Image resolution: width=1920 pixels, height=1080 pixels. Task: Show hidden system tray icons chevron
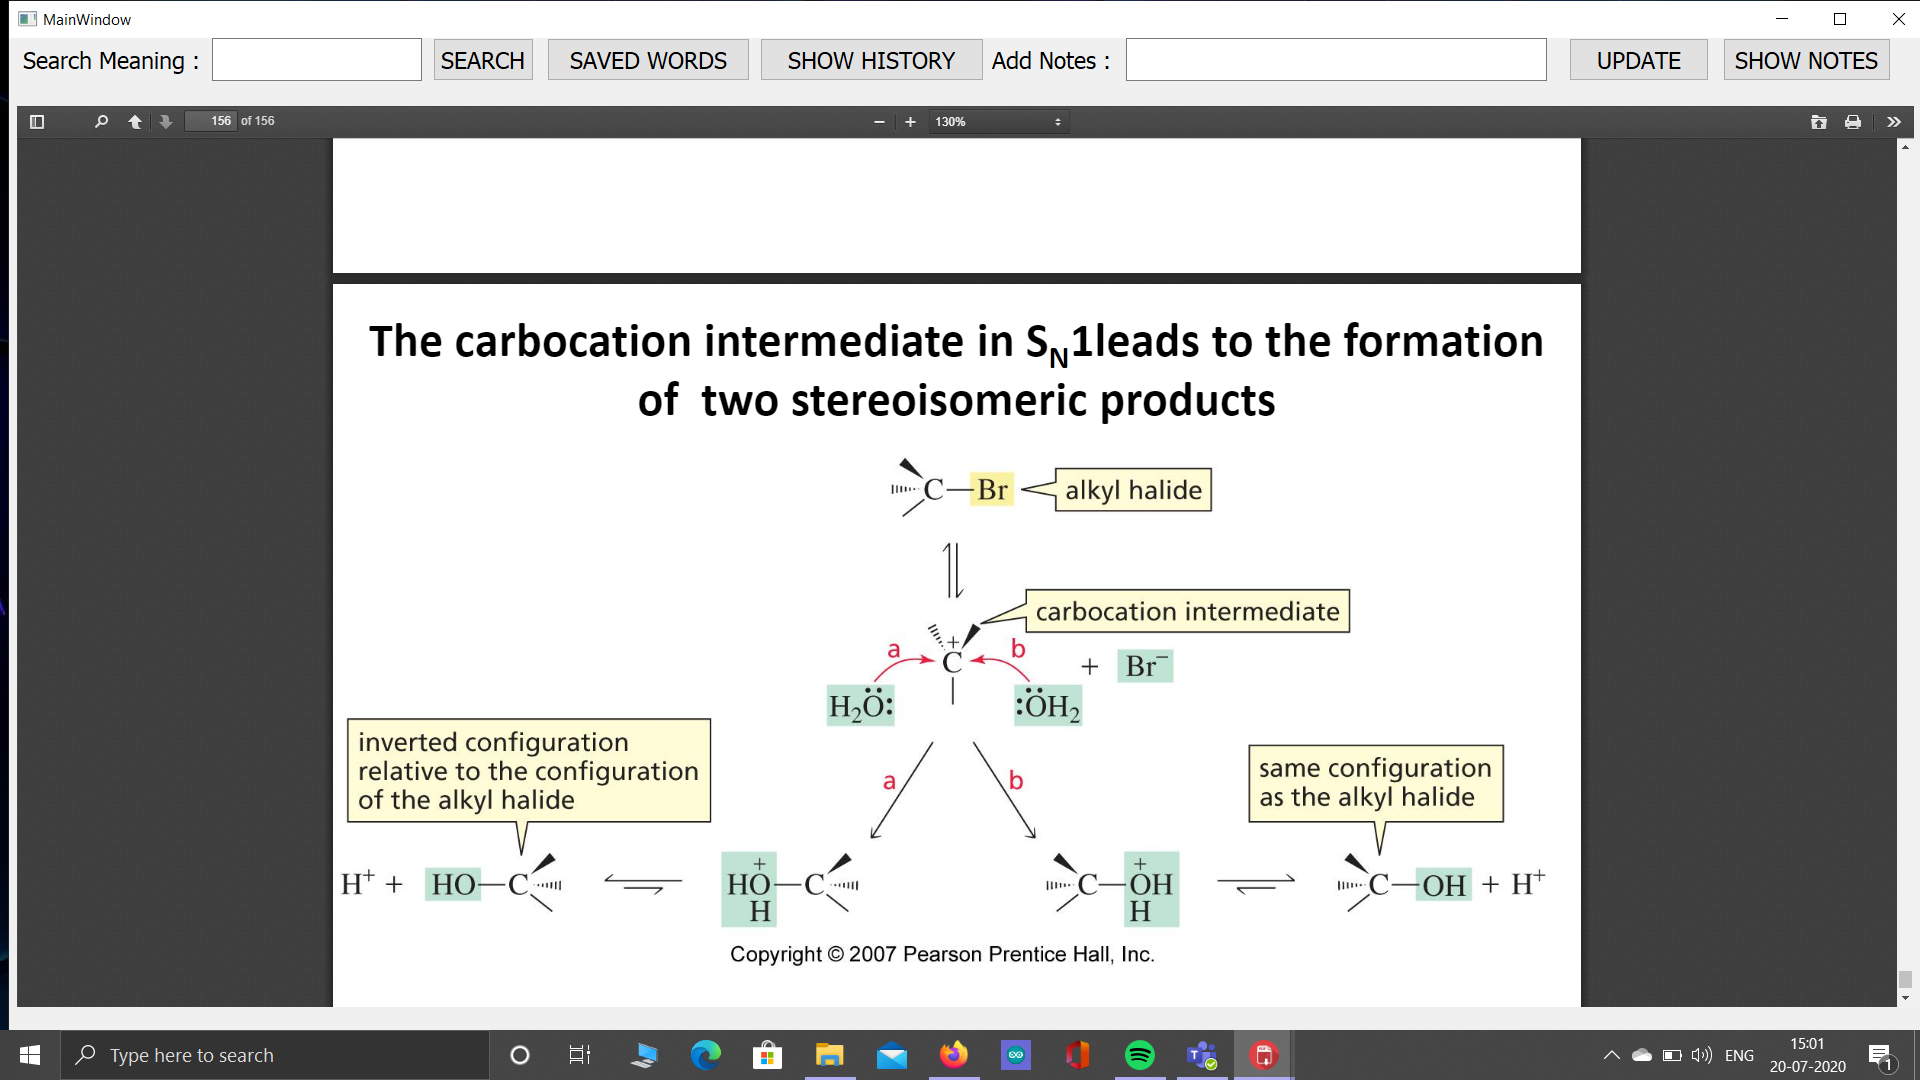click(x=1611, y=1055)
